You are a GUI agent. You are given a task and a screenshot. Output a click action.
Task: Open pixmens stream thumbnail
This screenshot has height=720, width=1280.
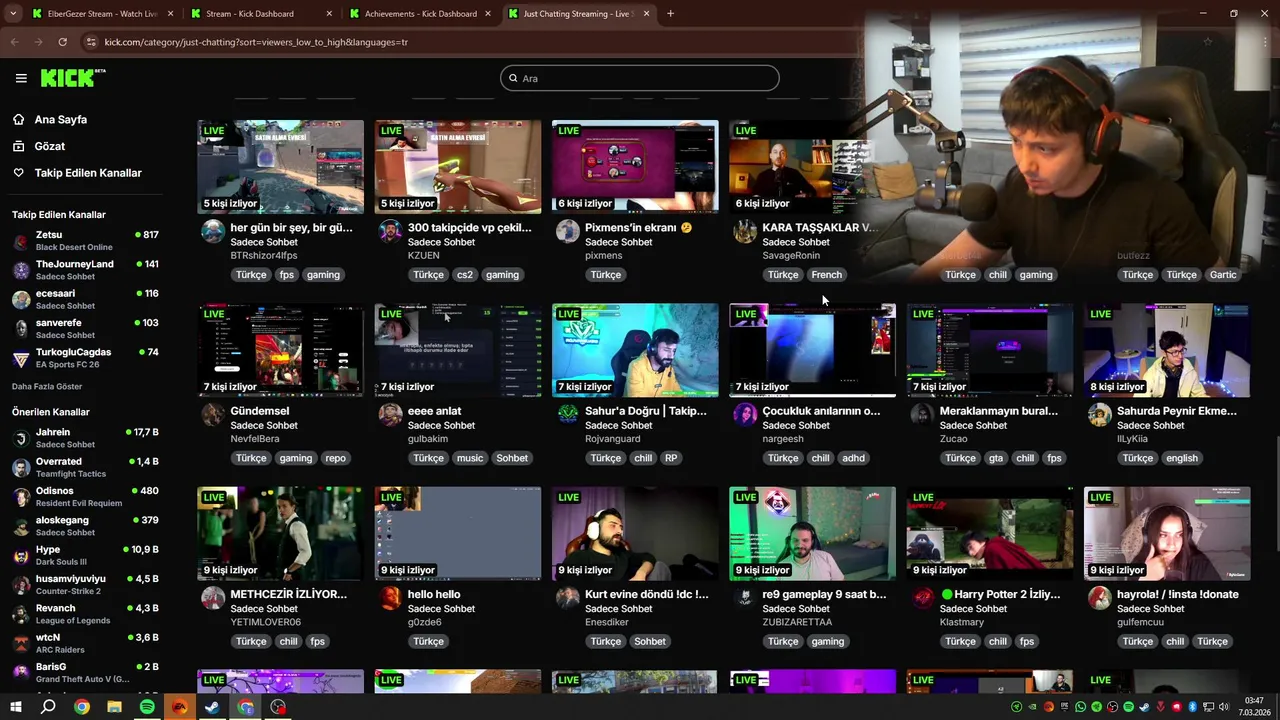click(635, 166)
